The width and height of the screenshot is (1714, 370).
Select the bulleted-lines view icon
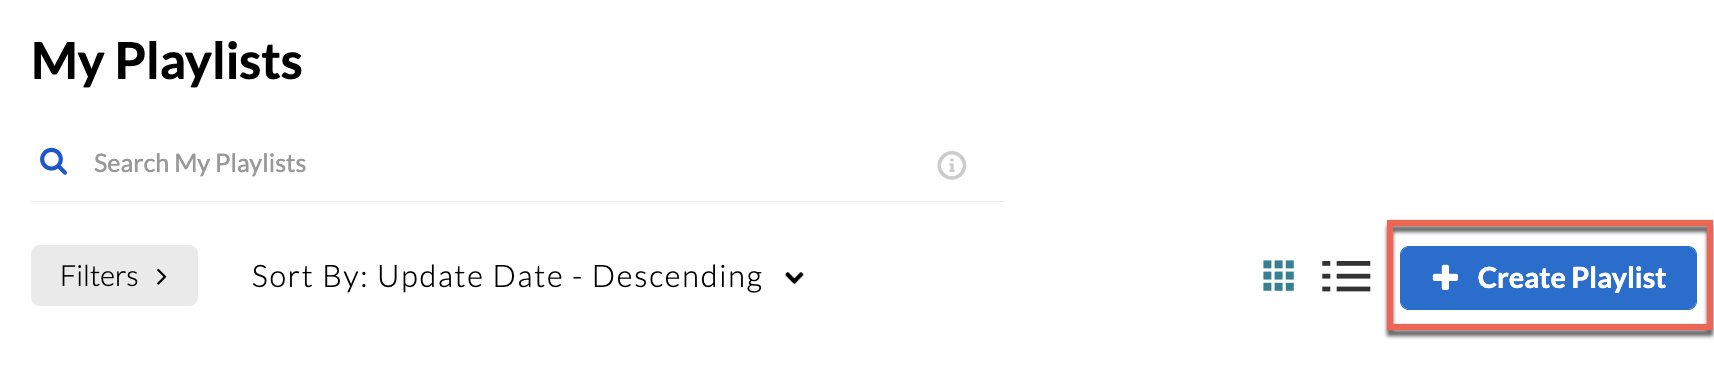1346,276
